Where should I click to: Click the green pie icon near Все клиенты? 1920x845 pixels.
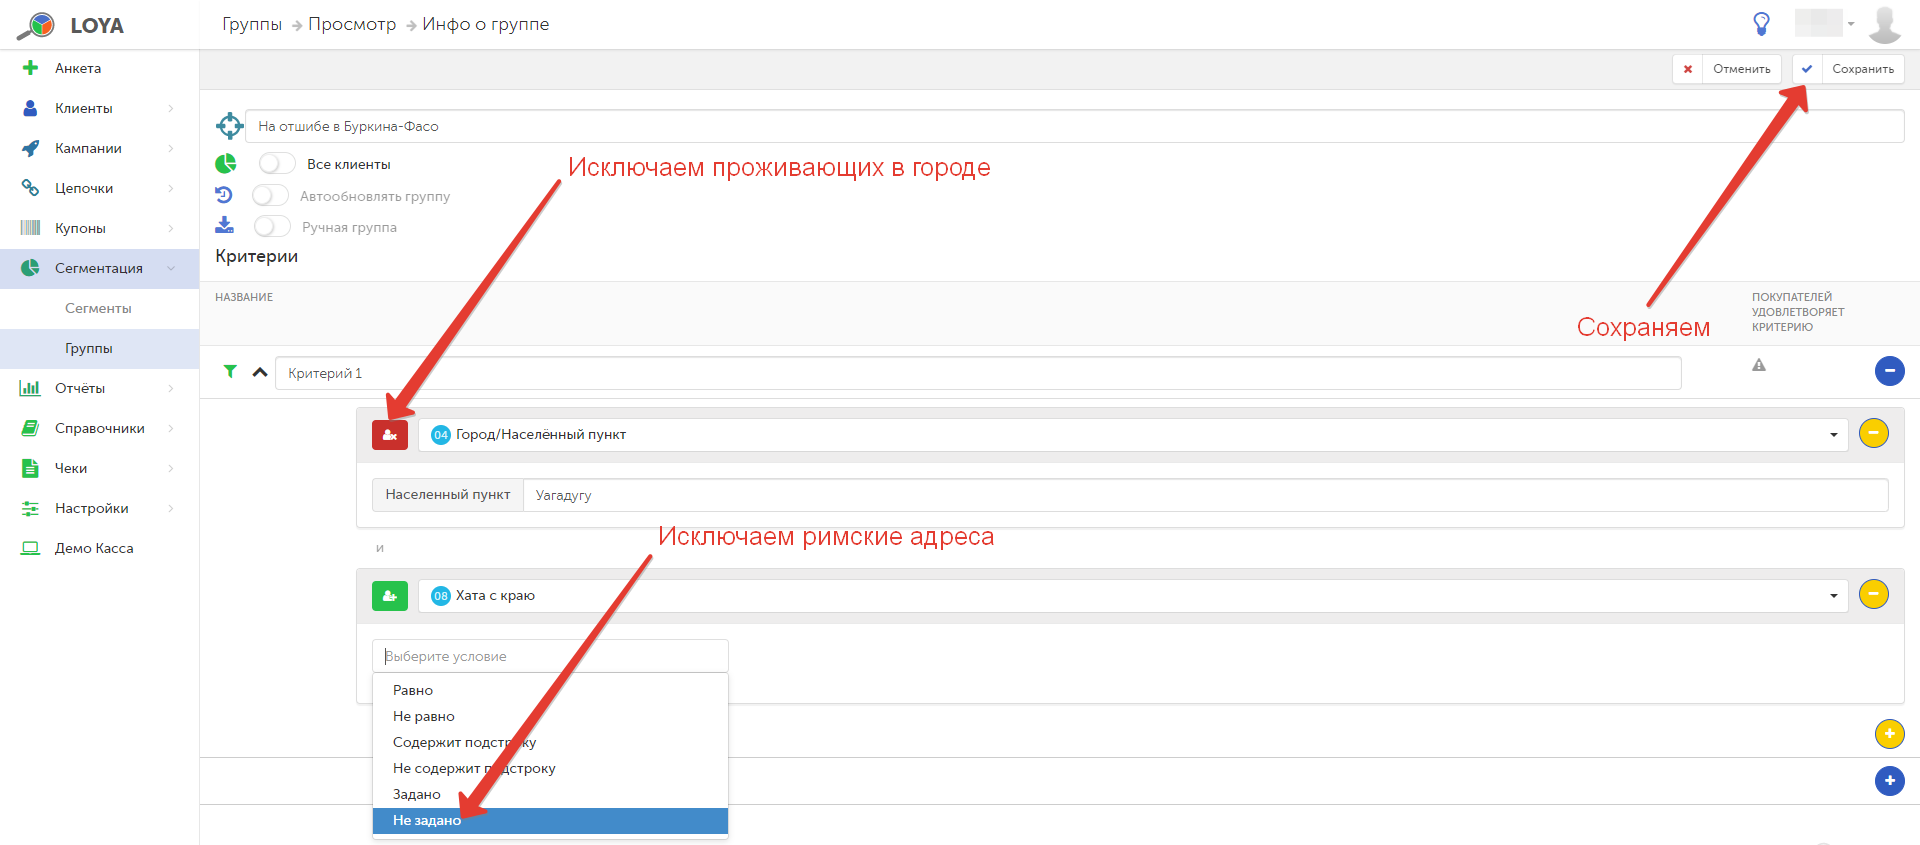226,163
